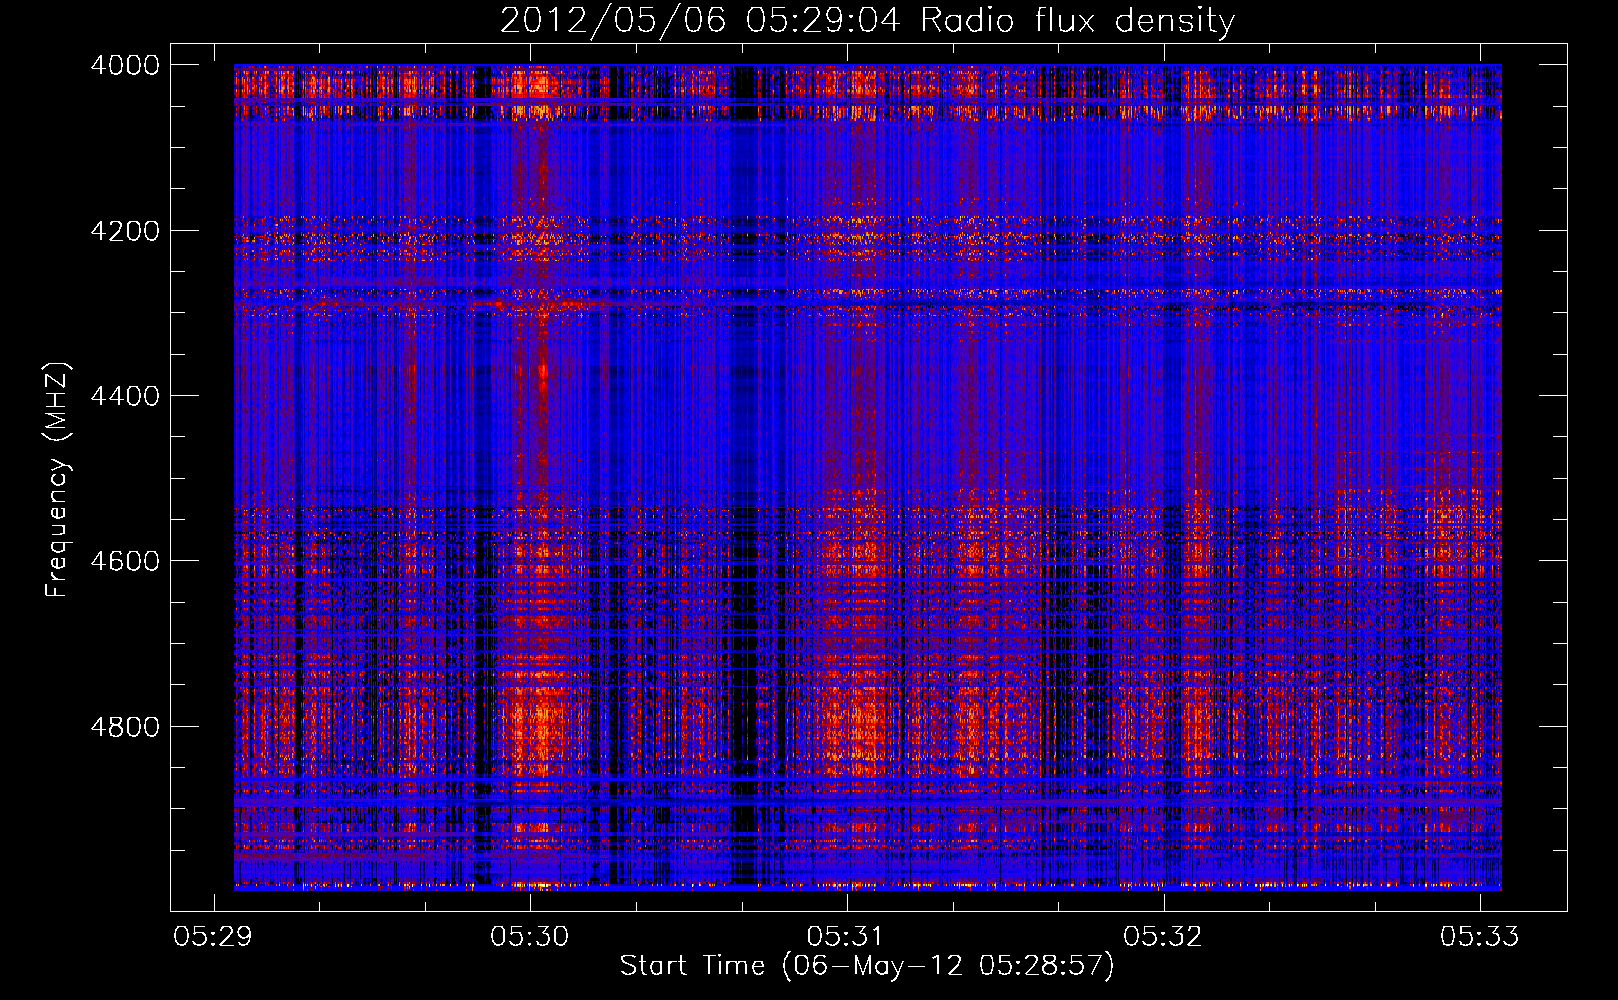Click the 4600 frequency axis label

[125, 561]
